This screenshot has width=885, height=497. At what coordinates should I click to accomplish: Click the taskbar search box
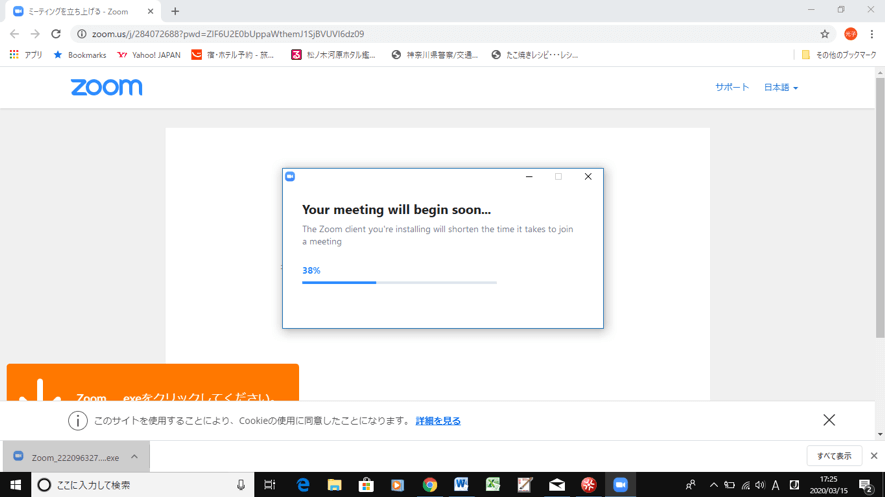(144, 485)
